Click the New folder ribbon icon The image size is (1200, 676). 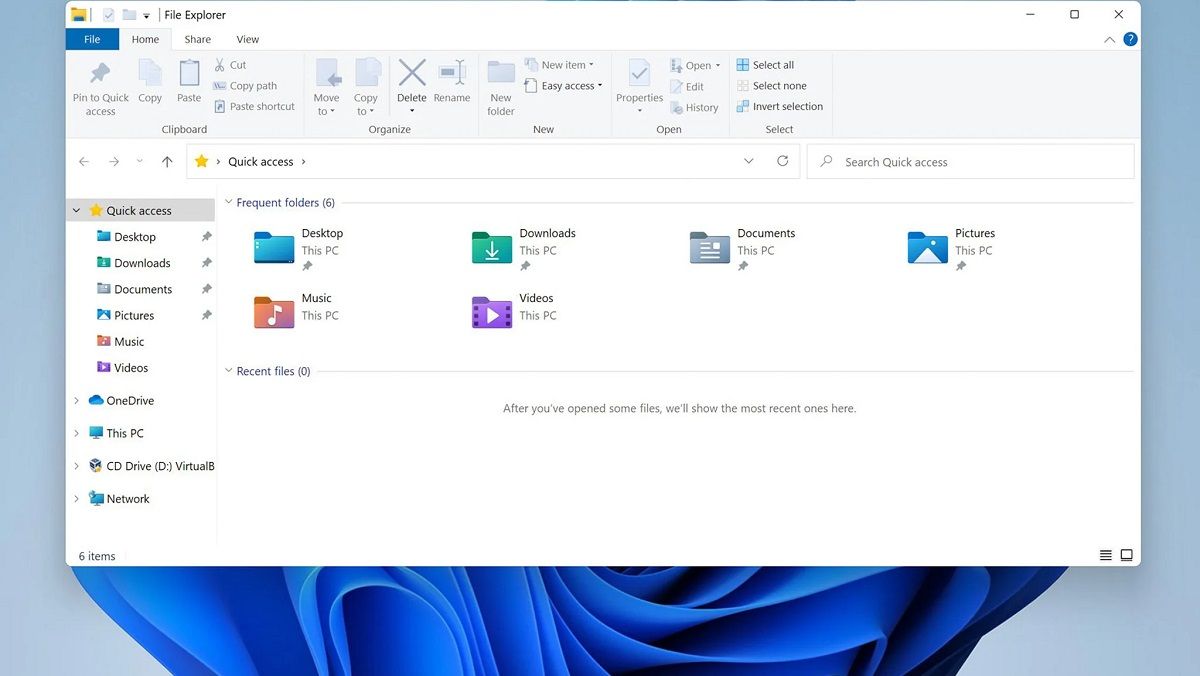pyautogui.click(x=501, y=72)
